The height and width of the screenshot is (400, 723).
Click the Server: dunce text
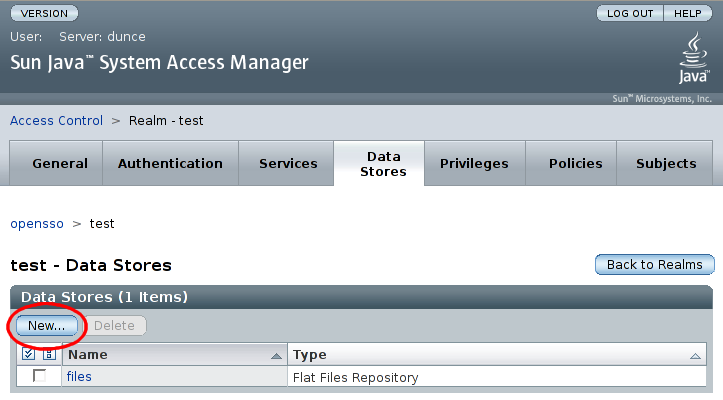pos(102,36)
